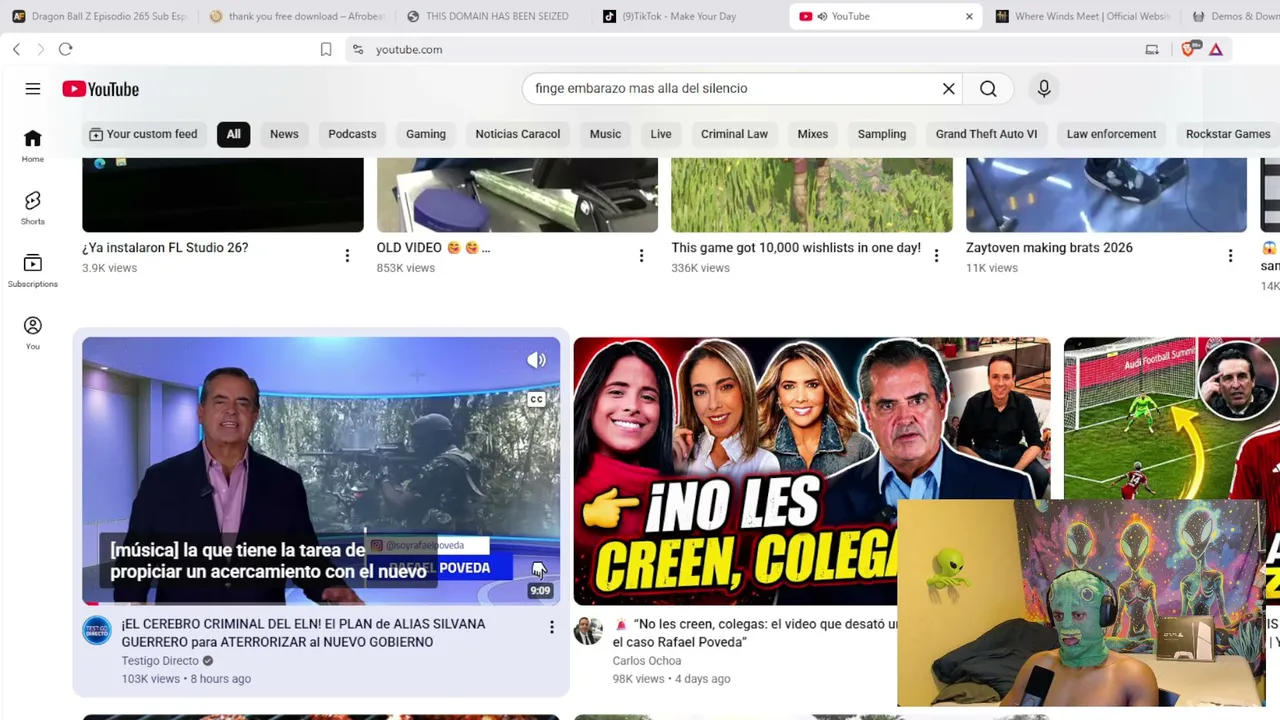The width and height of the screenshot is (1280, 720).
Task: Open the Zaytoven making brats 2026 title
Action: click(x=1049, y=248)
